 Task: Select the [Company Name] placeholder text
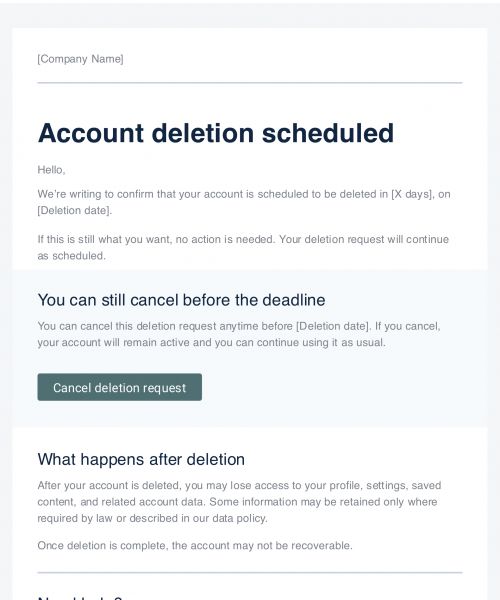(x=80, y=59)
